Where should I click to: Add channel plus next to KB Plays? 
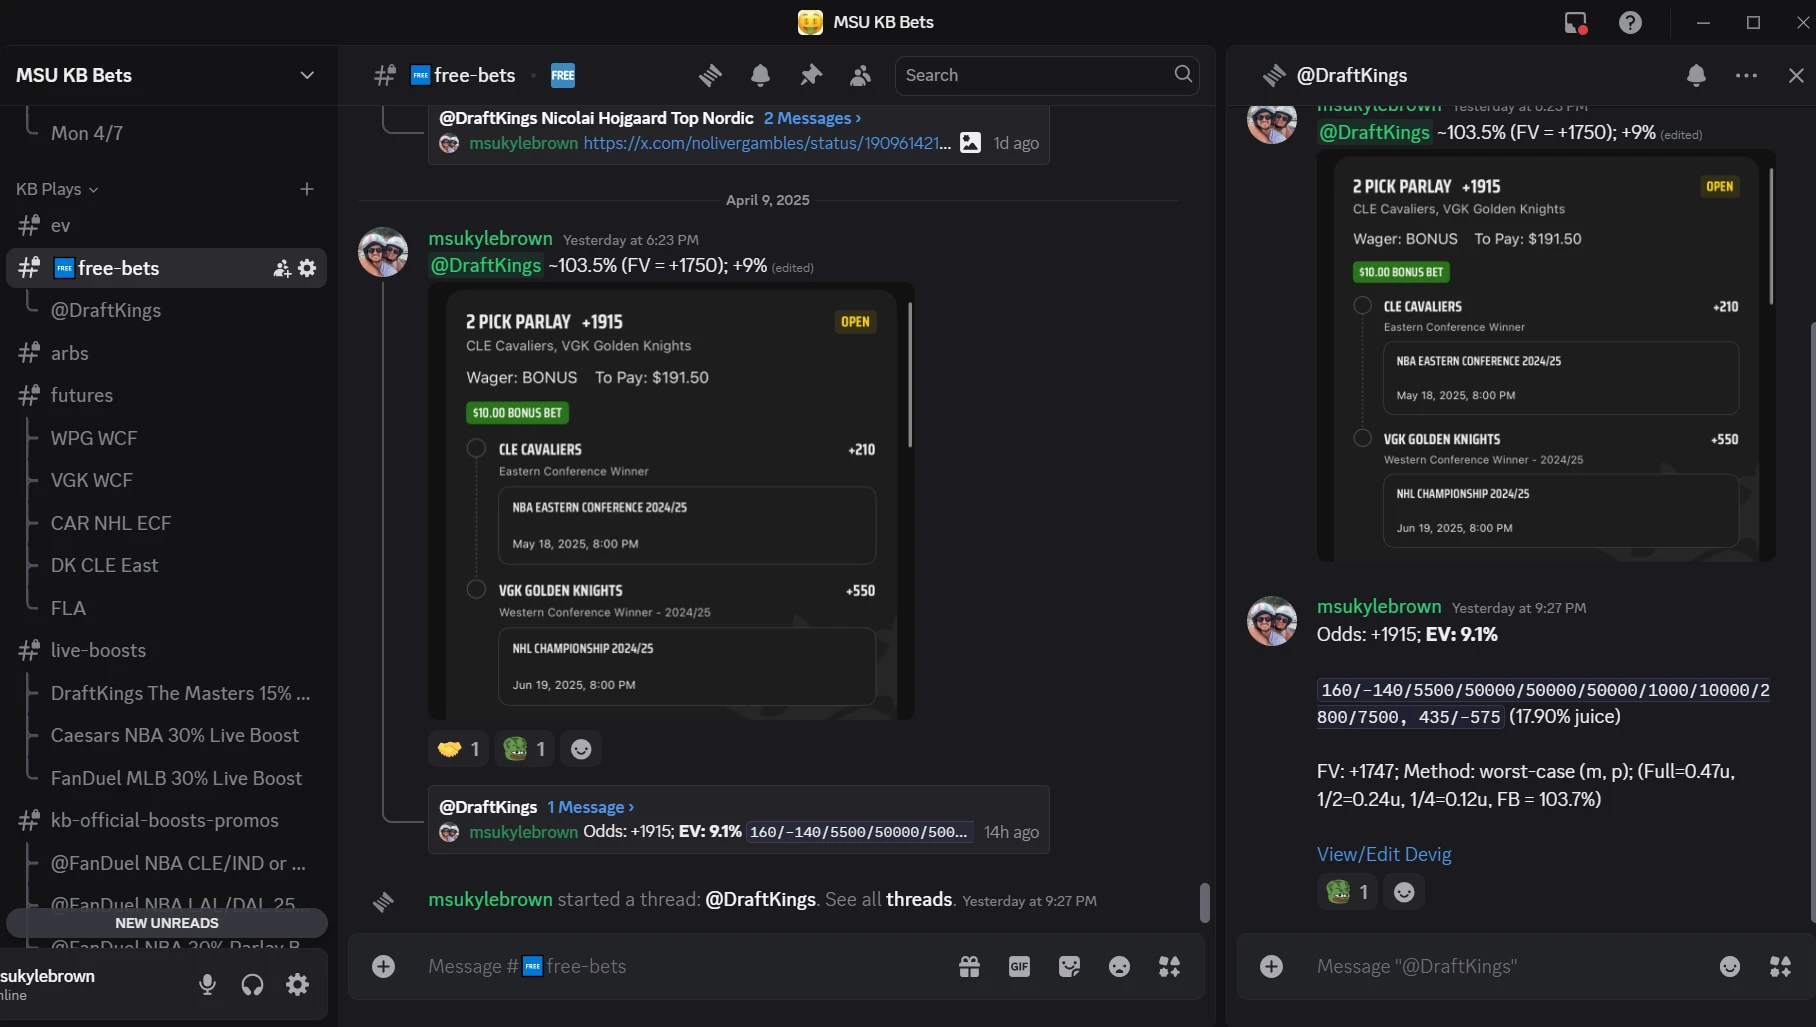(x=307, y=189)
